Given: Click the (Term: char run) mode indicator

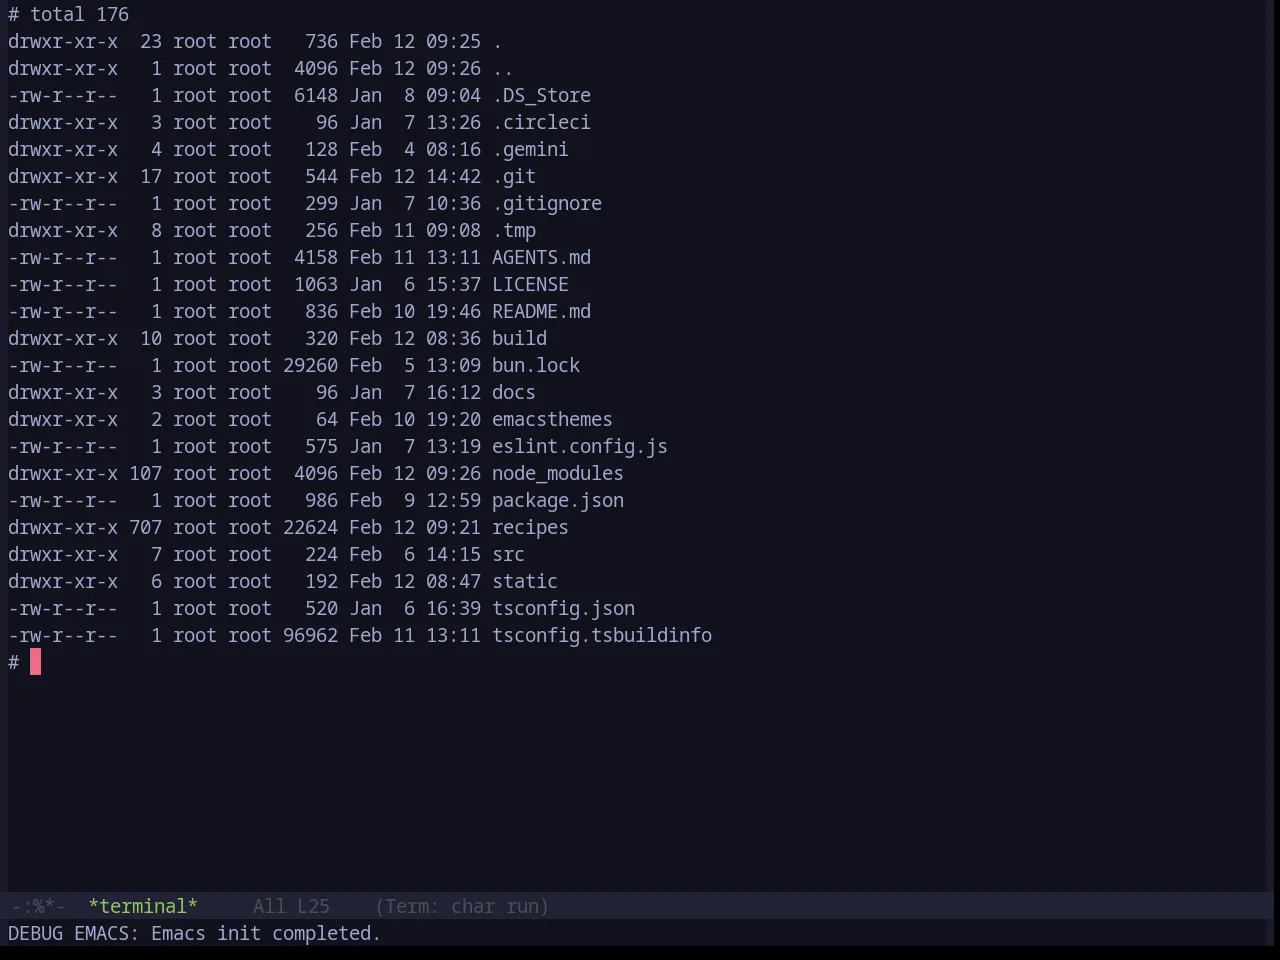Looking at the screenshot, I should [x=462, y=906].
